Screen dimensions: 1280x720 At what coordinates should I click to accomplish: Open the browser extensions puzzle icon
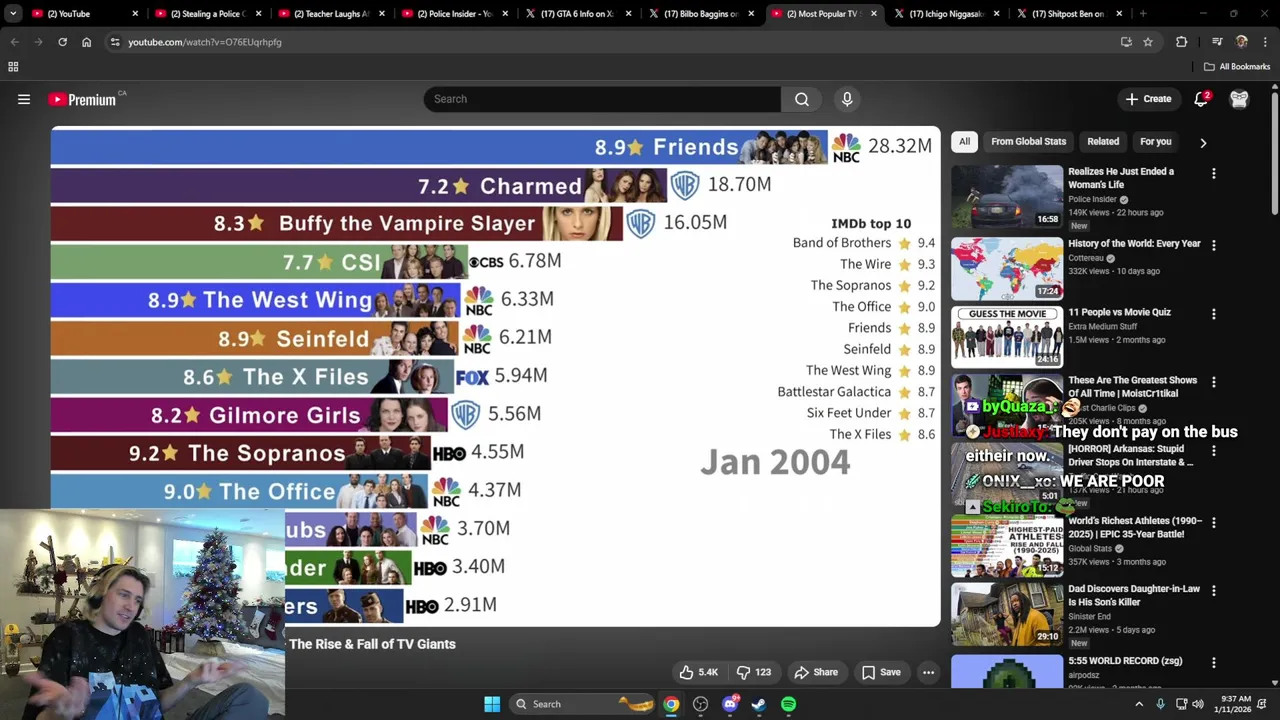1182,42
